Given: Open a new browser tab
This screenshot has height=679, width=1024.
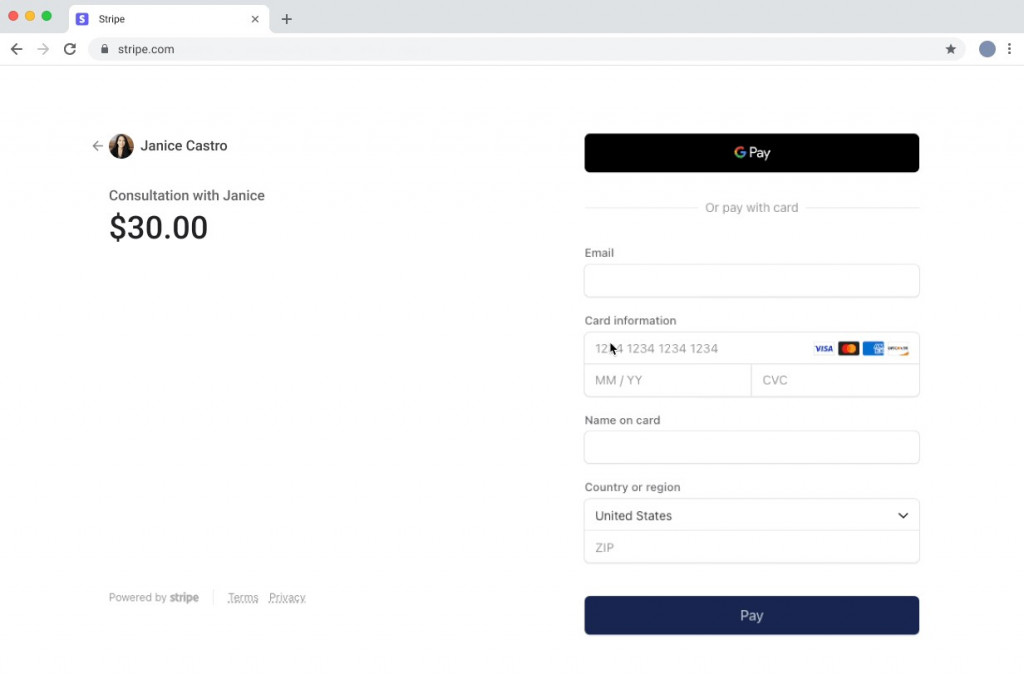Looking at the screenshot, I should pos(287,18).
